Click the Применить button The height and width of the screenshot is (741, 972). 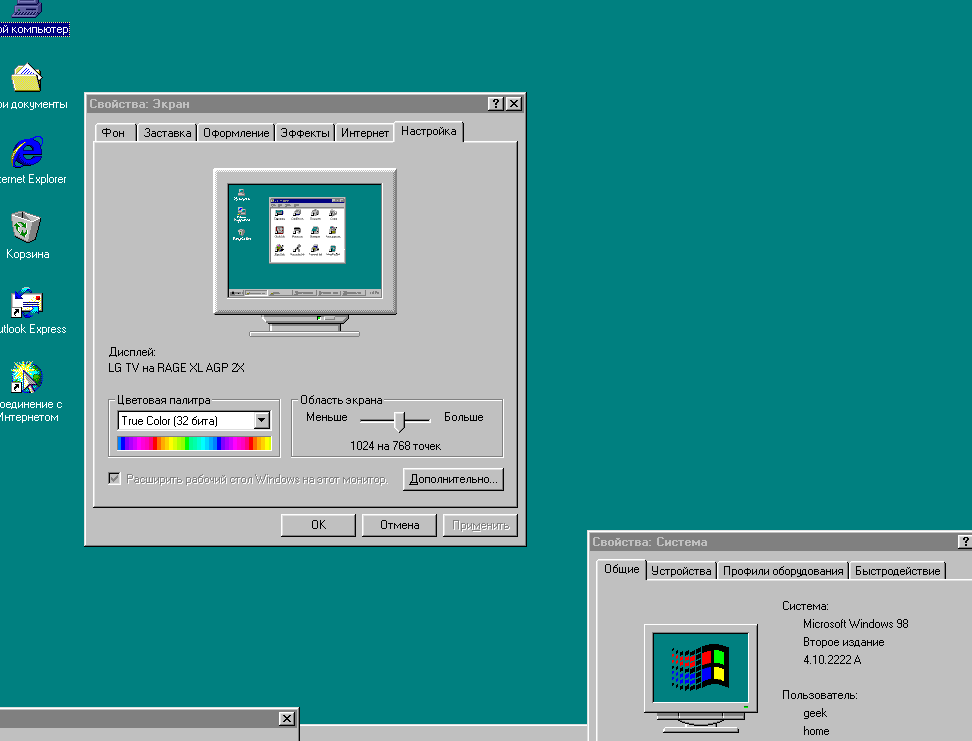point(480,525)
